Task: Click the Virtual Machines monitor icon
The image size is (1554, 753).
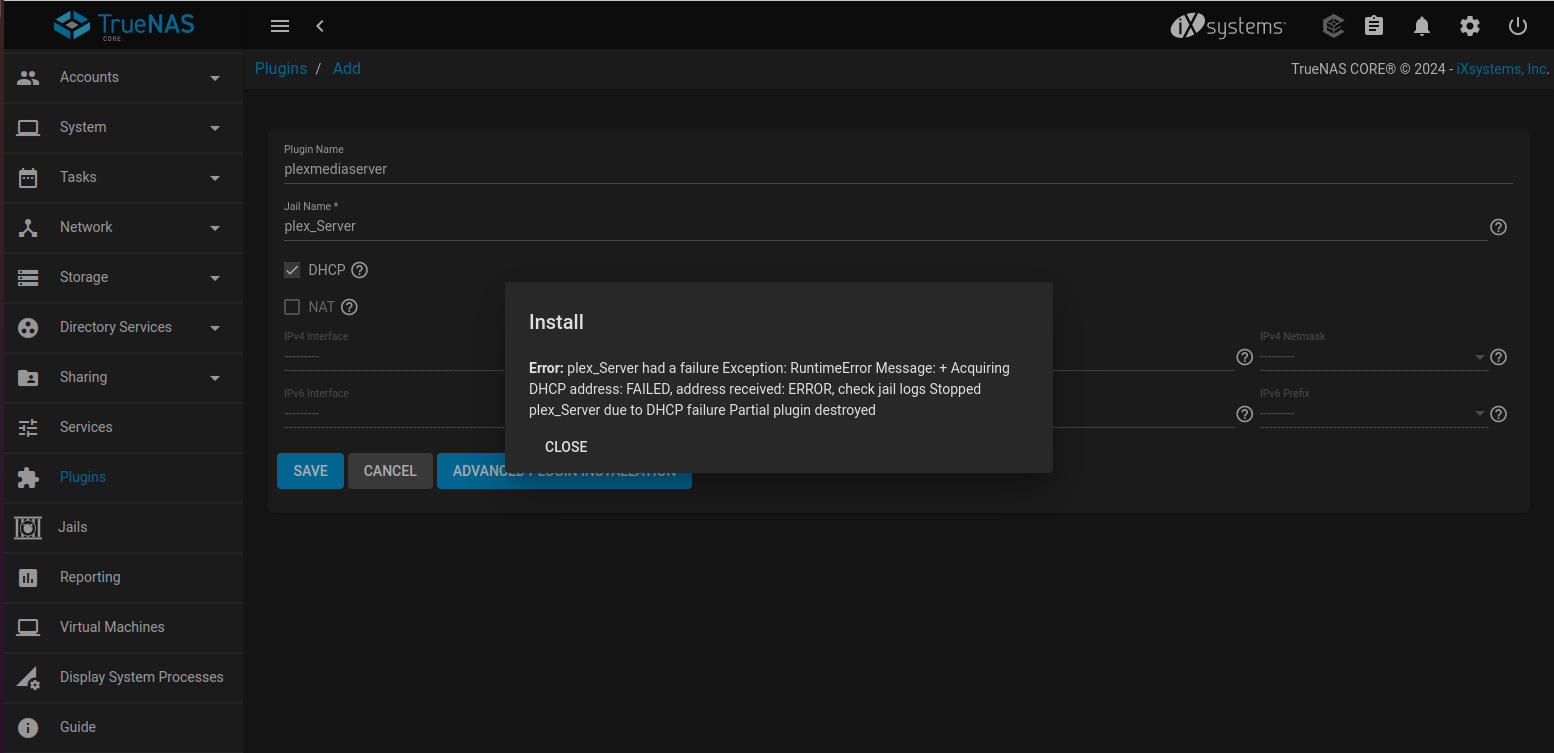Action: [x=28, y=627]
